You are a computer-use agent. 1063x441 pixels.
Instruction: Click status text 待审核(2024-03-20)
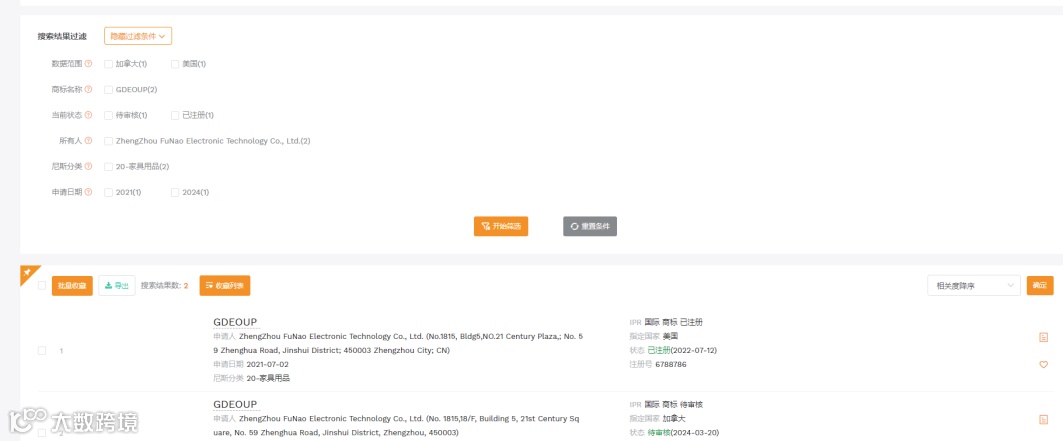pyautogui.click(x=683, y=433)
